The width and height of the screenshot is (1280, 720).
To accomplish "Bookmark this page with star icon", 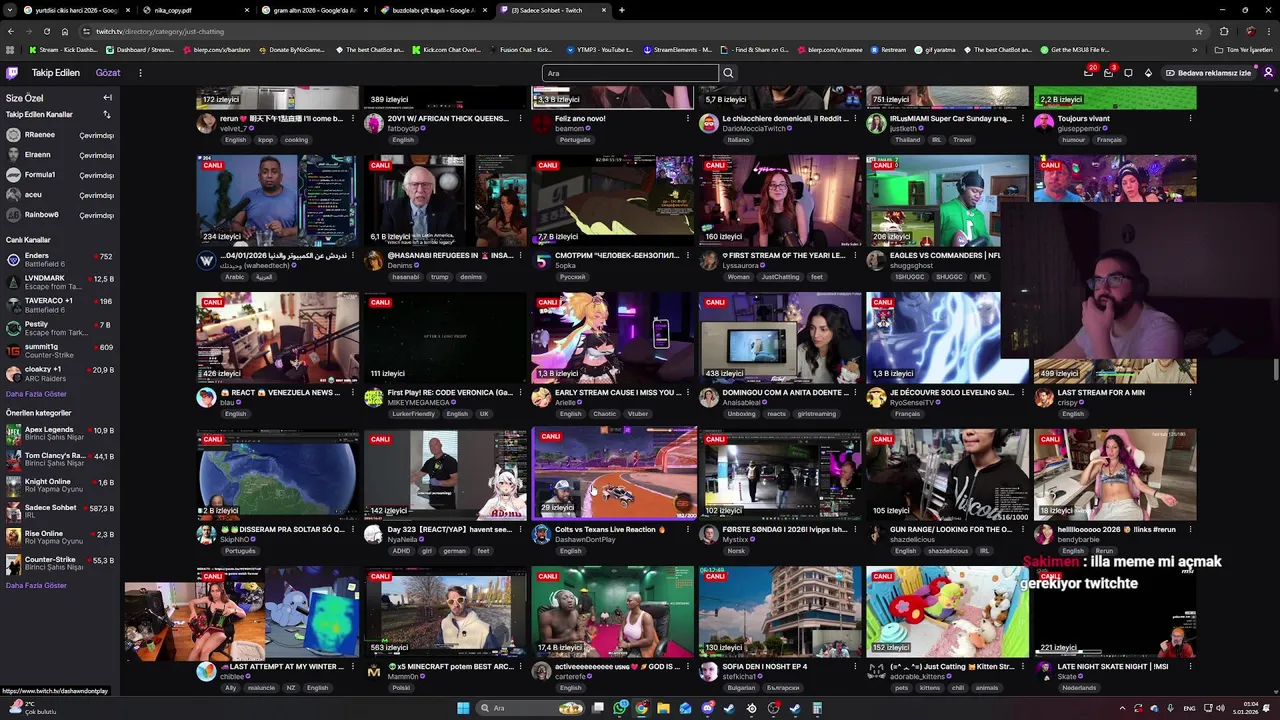I will (x=1198, y=31).
